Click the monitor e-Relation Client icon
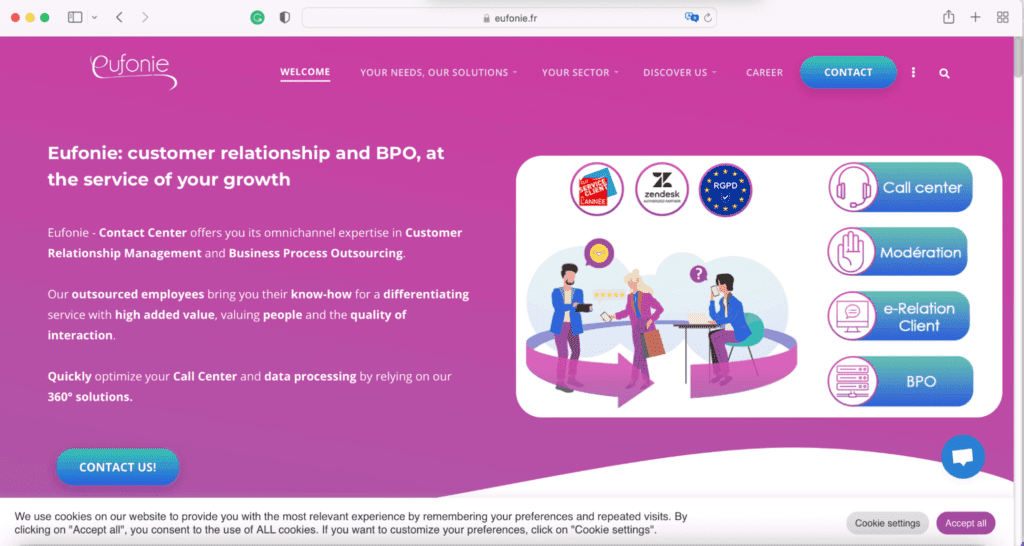Viewport: 1024px width, 546px height. [852, 316]
